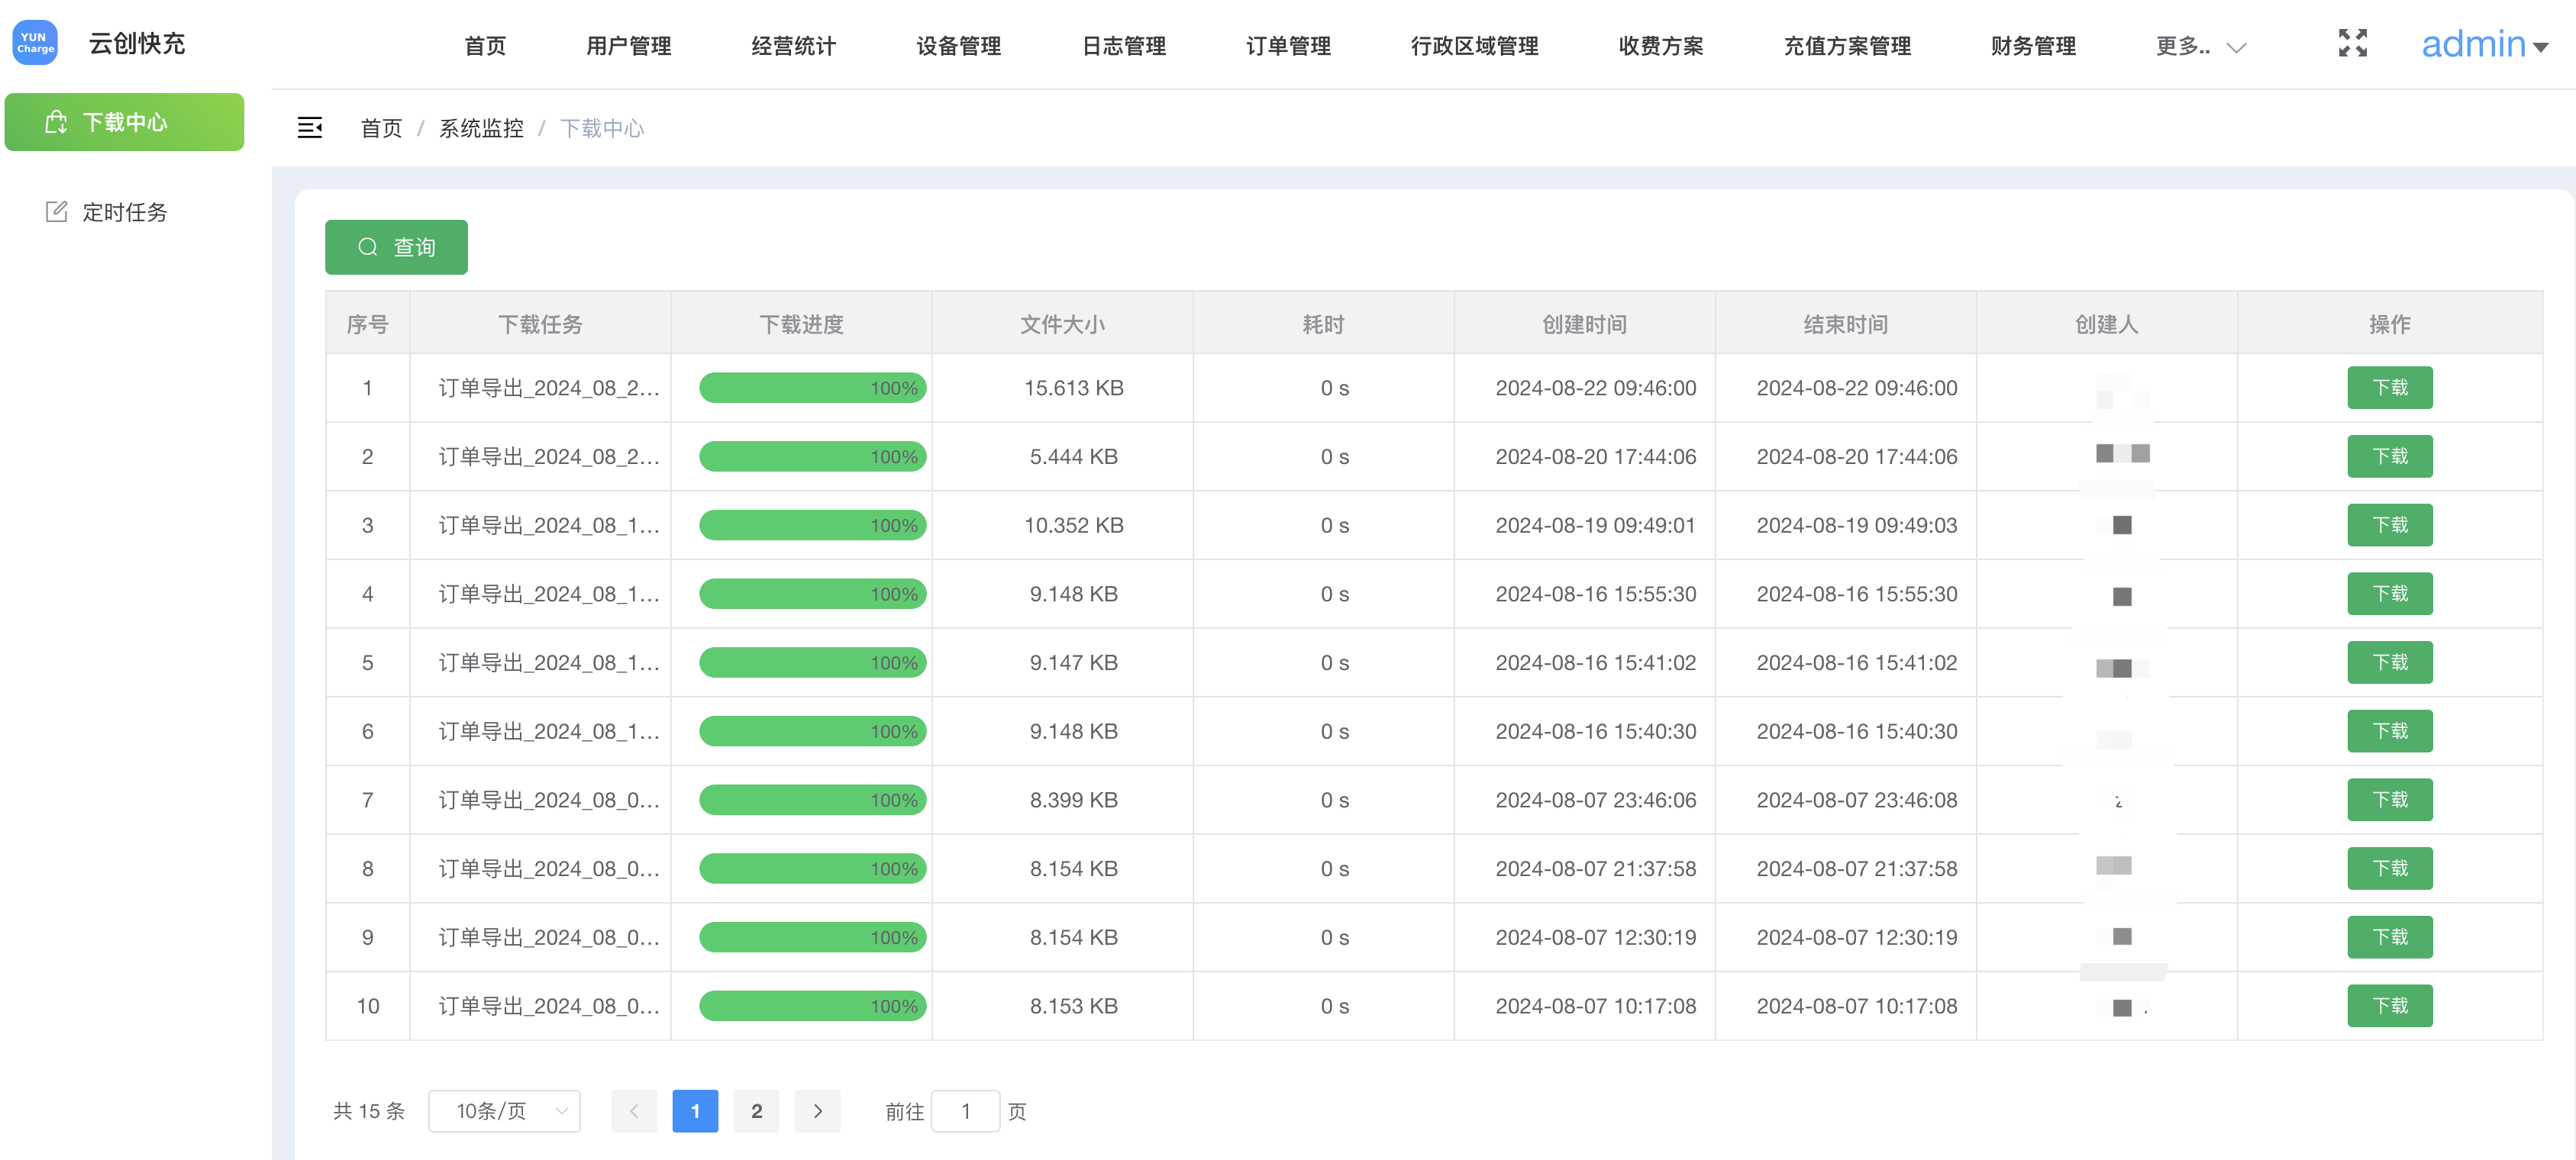Viewport: 2576px width, 1160px height.
Task: Download the 9.147 KB file
Action: [2390, 662]
